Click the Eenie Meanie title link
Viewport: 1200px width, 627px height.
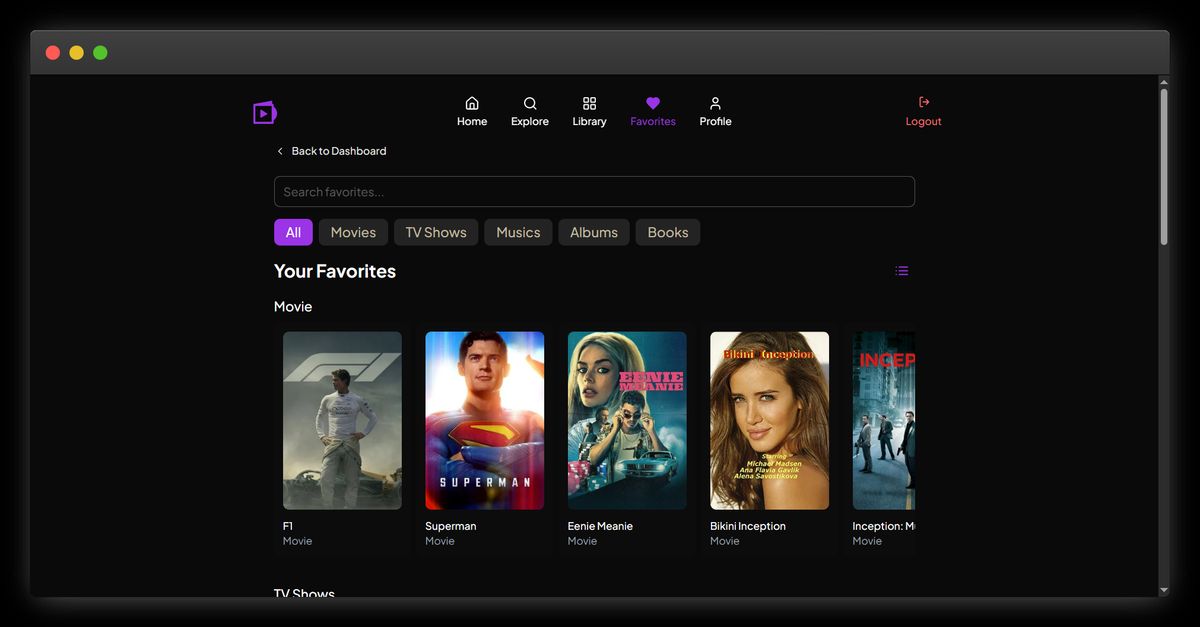(x=600, y=526)
